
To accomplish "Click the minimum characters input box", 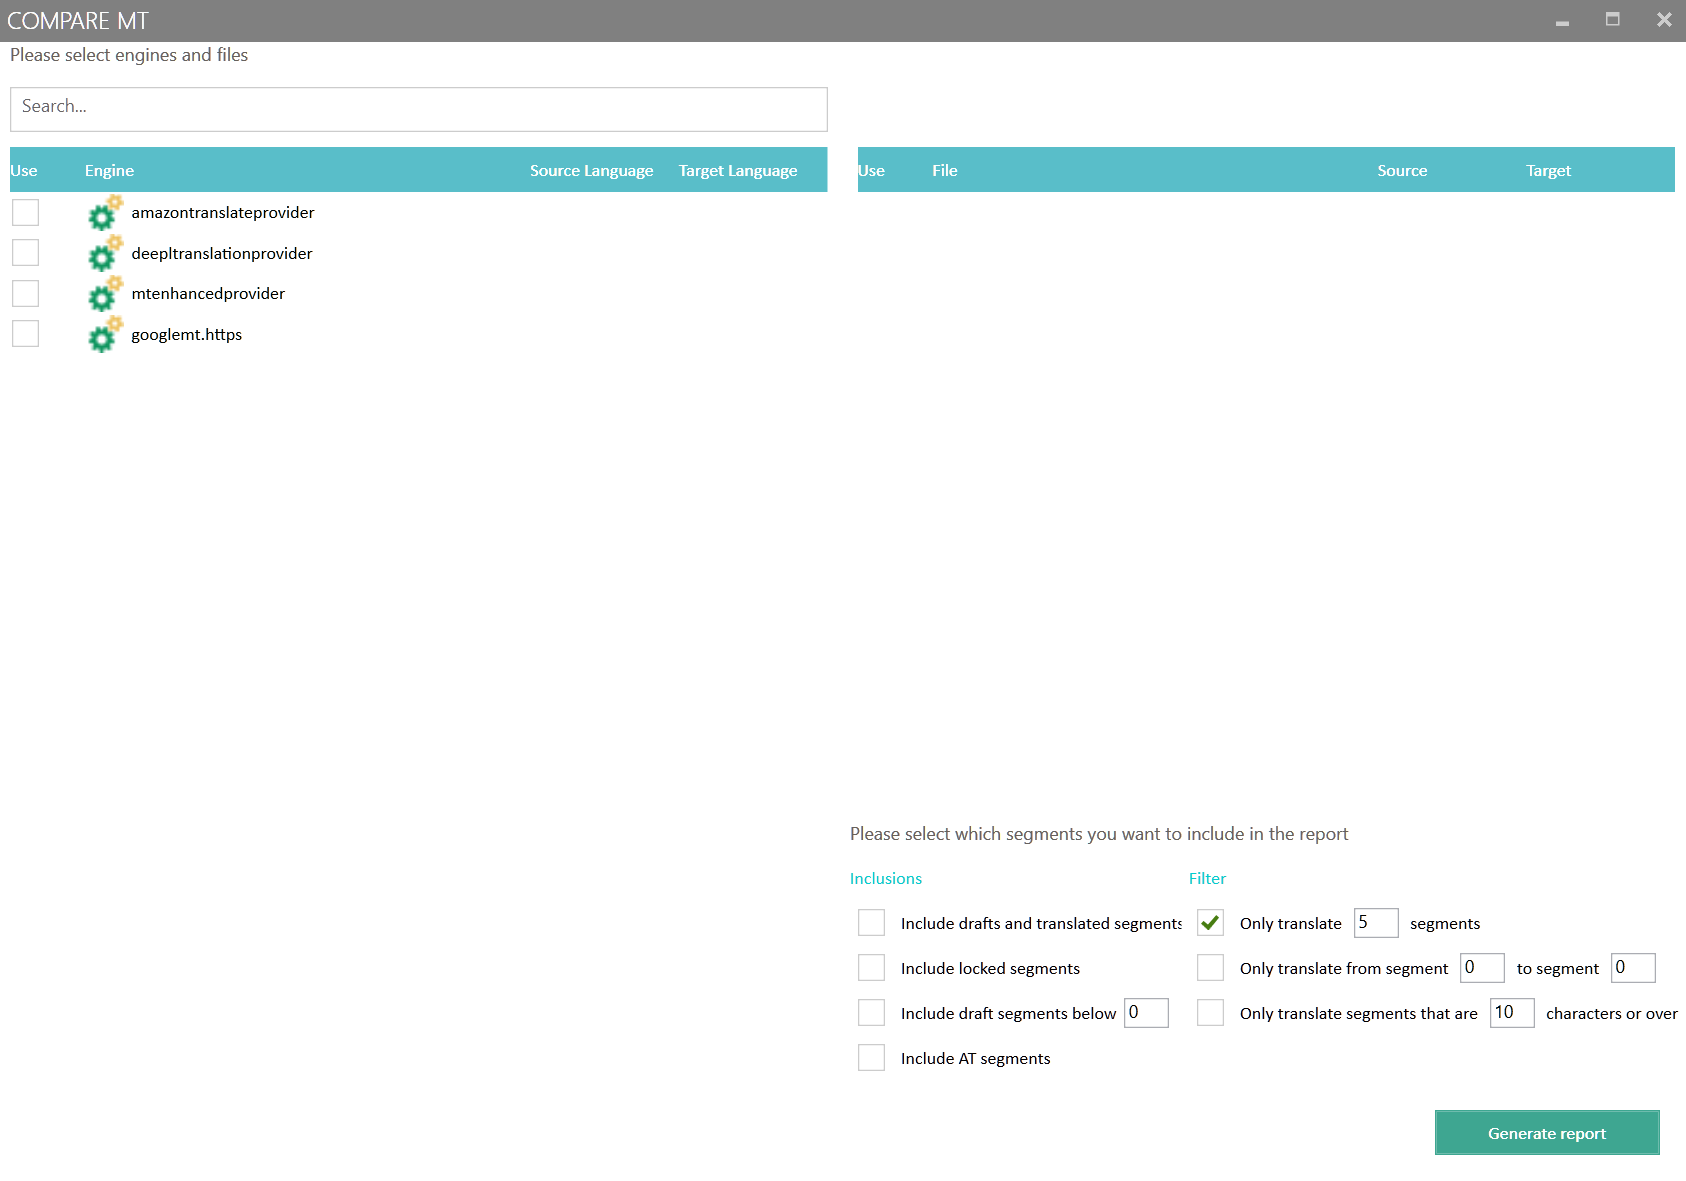I will pos(1511,1013).
